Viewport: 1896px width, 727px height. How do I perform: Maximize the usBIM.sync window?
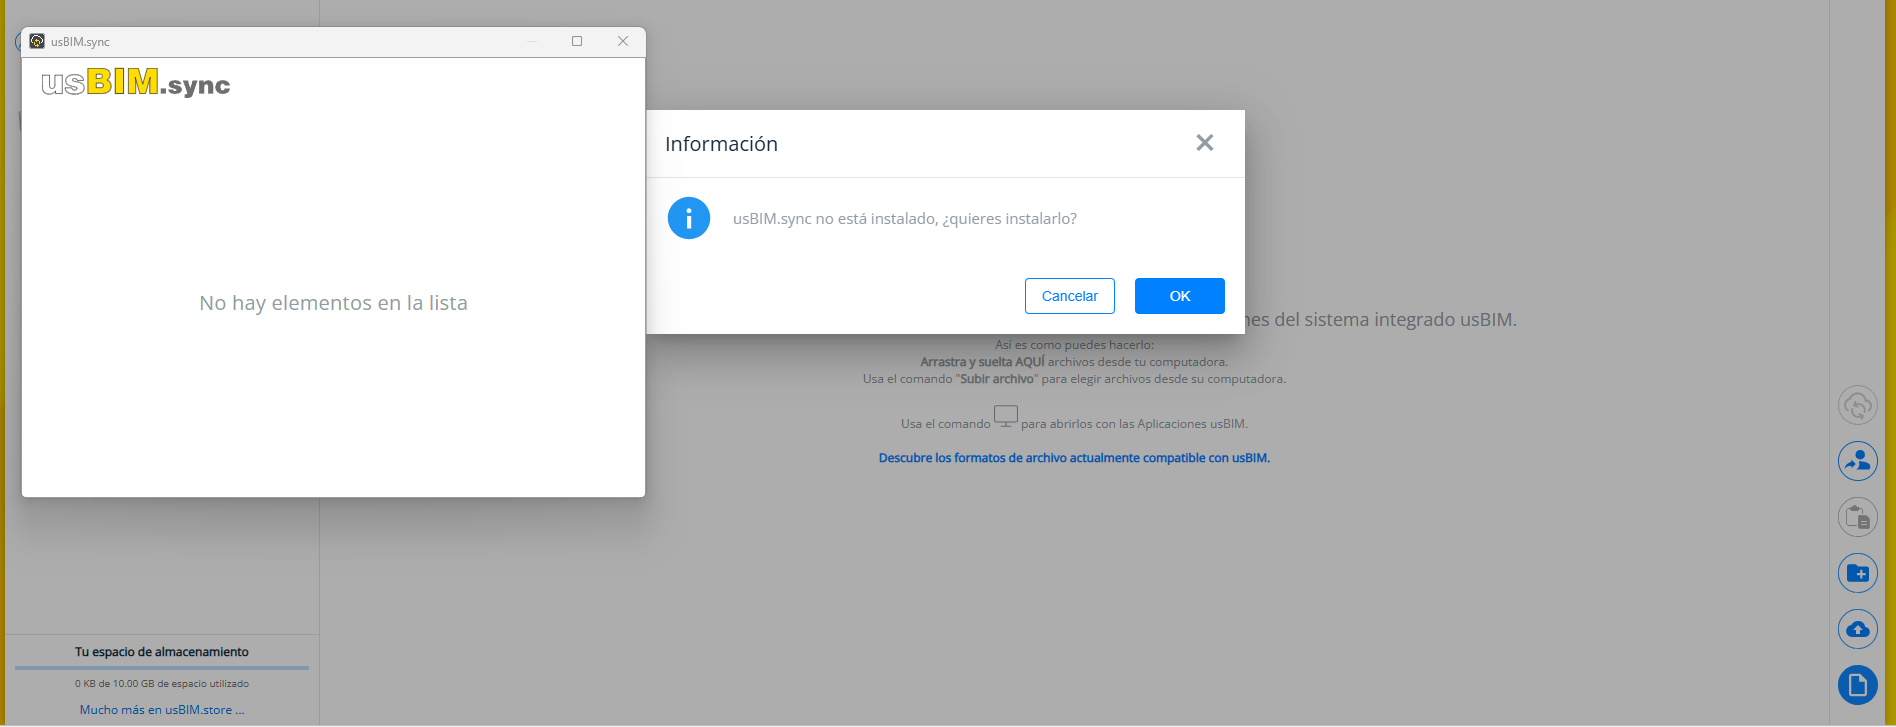[577, 41]
